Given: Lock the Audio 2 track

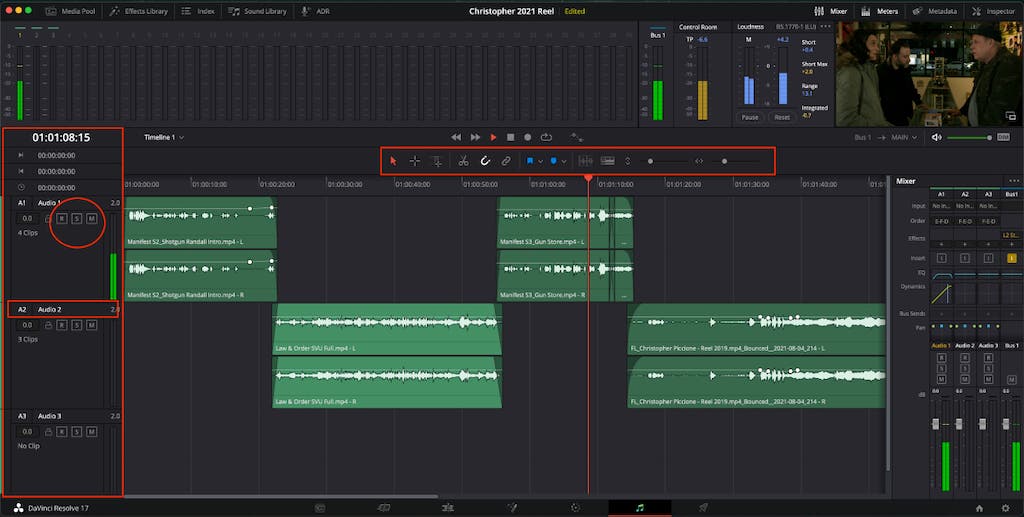Looking at the screenshot, I should pos(48,324).
